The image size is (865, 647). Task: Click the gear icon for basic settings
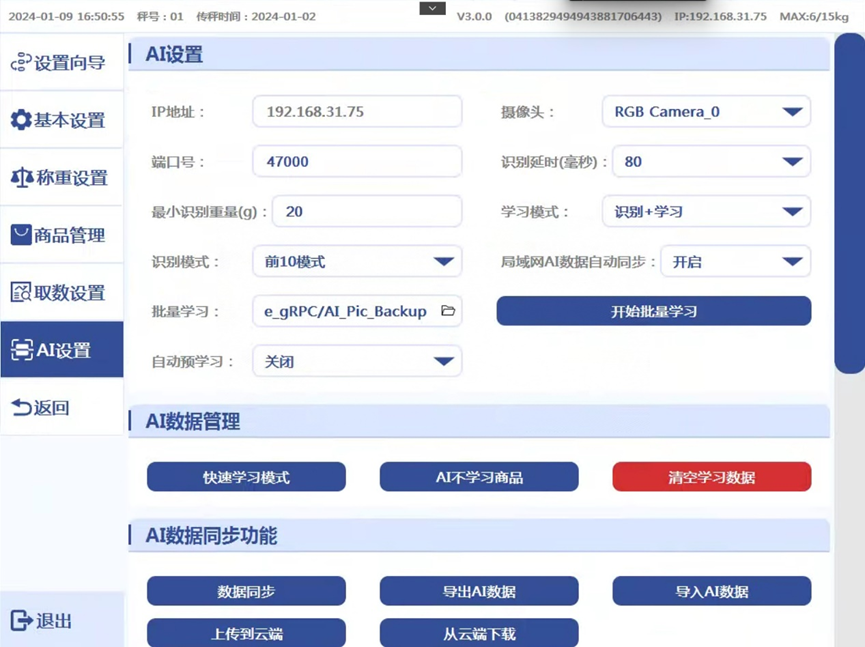21,120
